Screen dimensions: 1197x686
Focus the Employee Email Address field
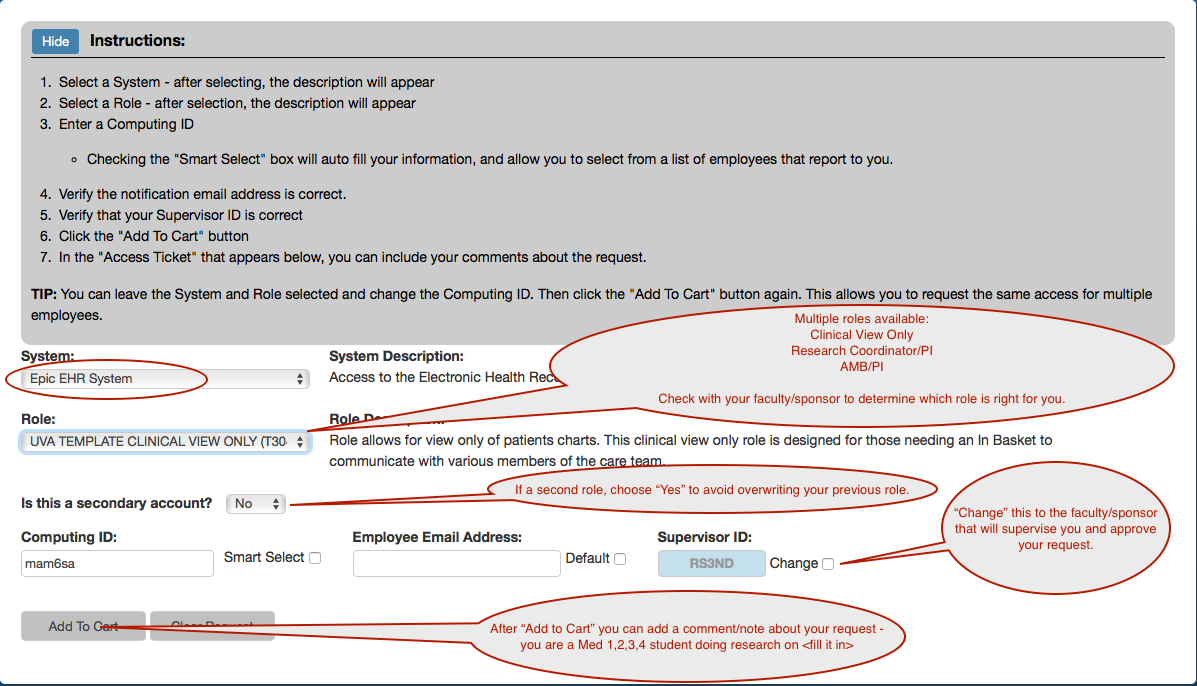click(457, 564)
